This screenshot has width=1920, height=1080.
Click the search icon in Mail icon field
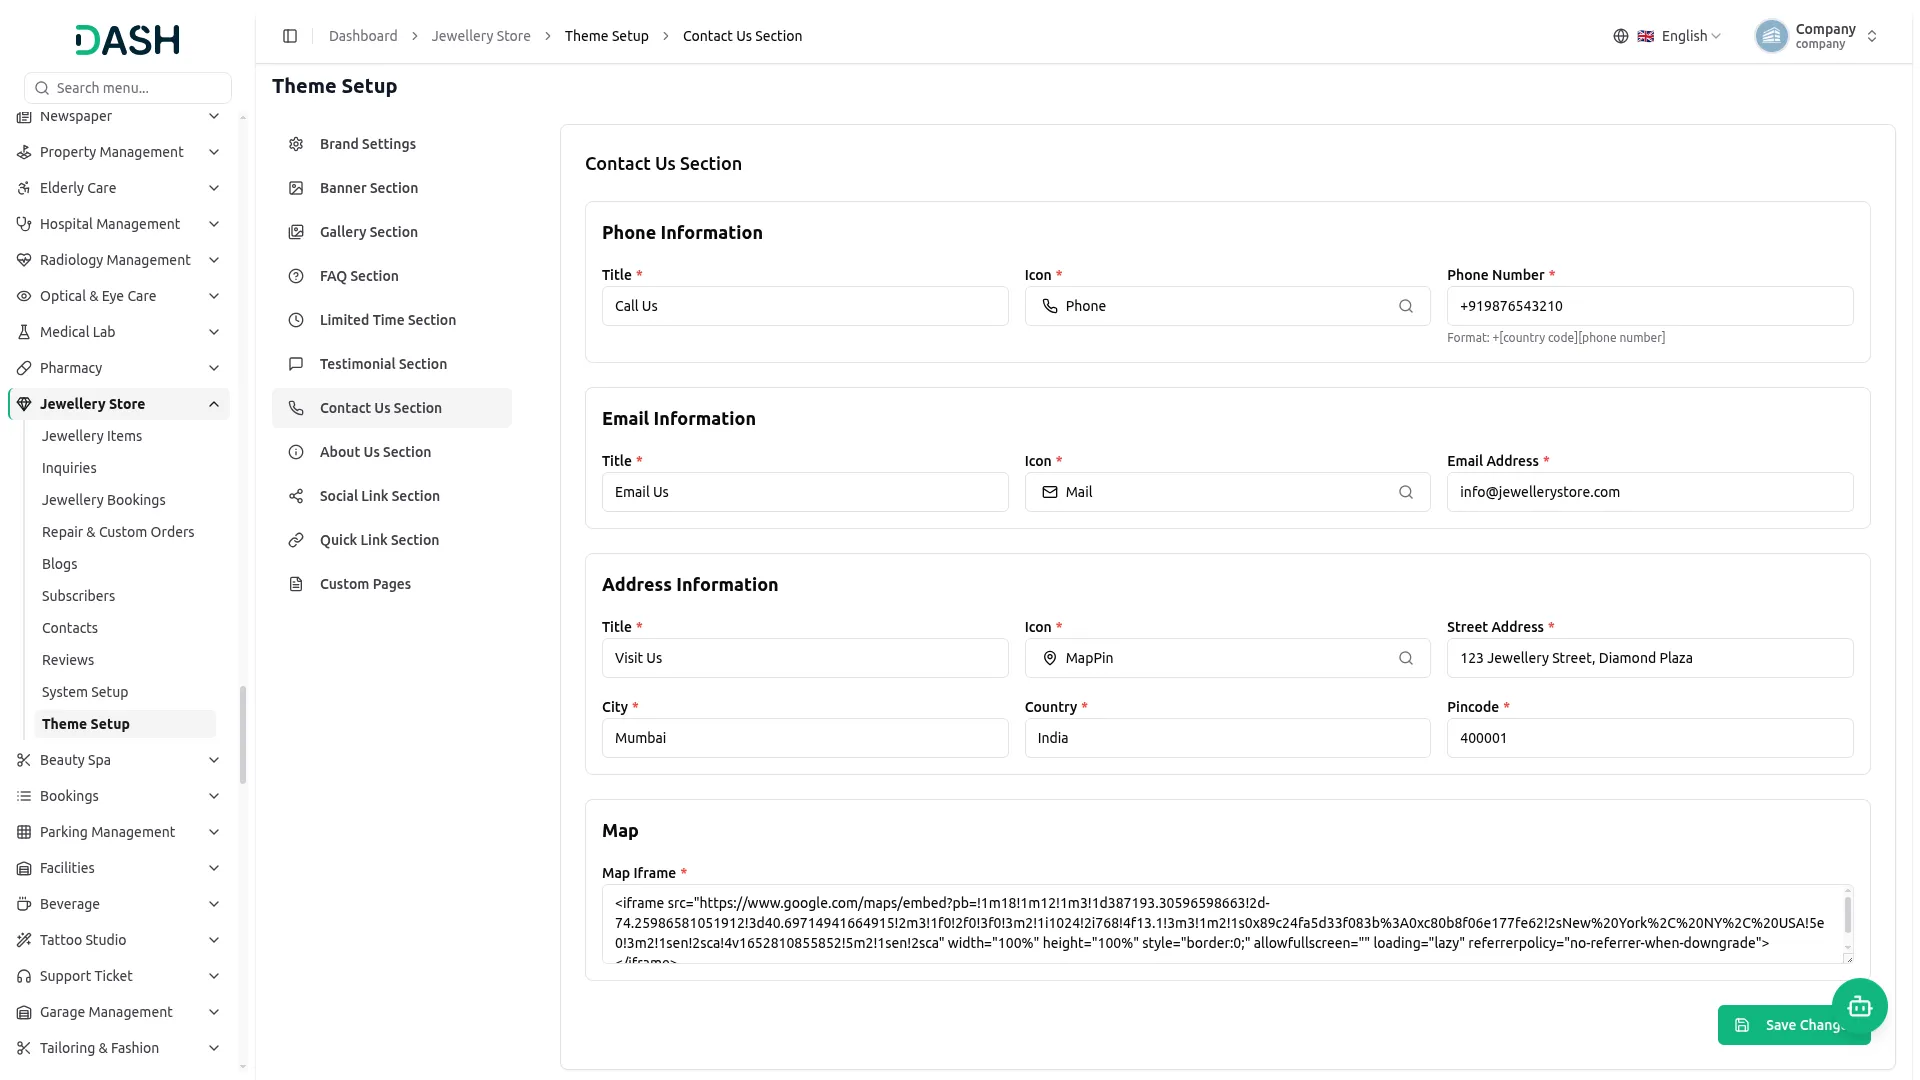[x=1406, y=492]
